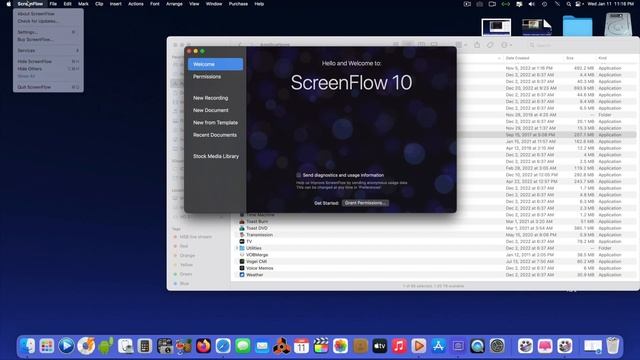Open the Services submenu

tap(48, 51)
